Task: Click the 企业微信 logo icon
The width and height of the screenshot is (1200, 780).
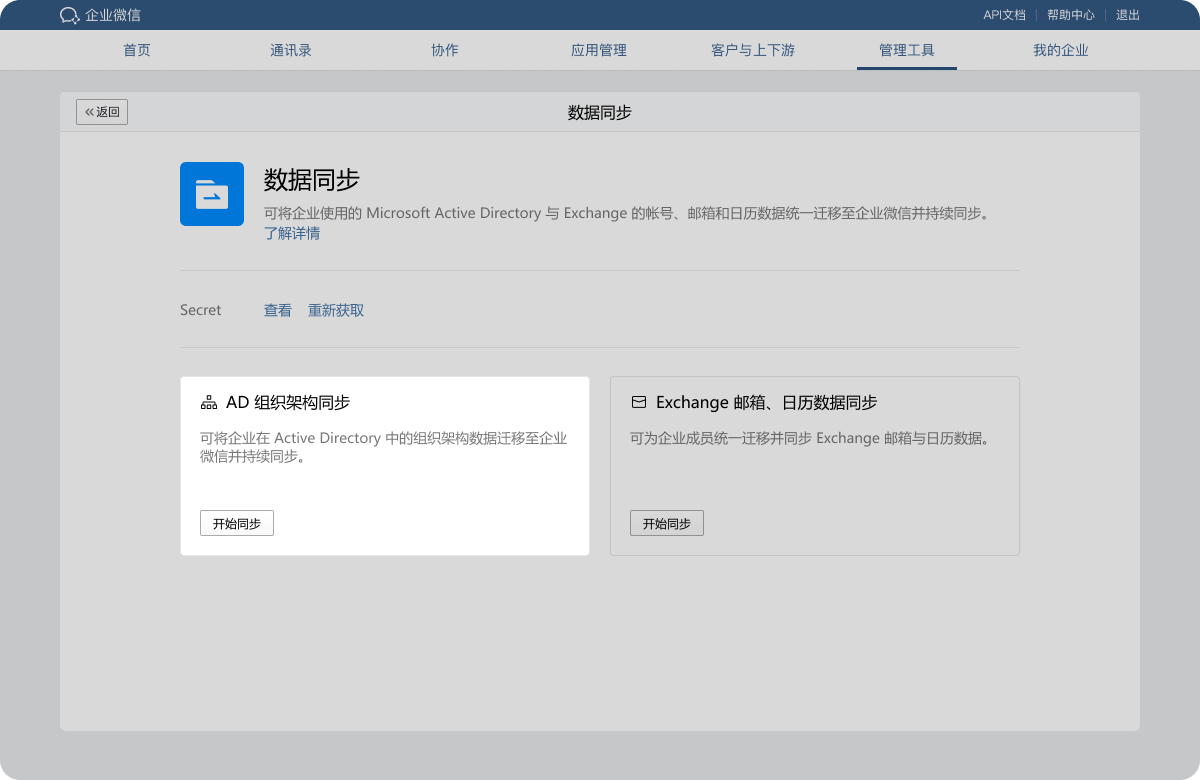Action: tap(69, 15)
